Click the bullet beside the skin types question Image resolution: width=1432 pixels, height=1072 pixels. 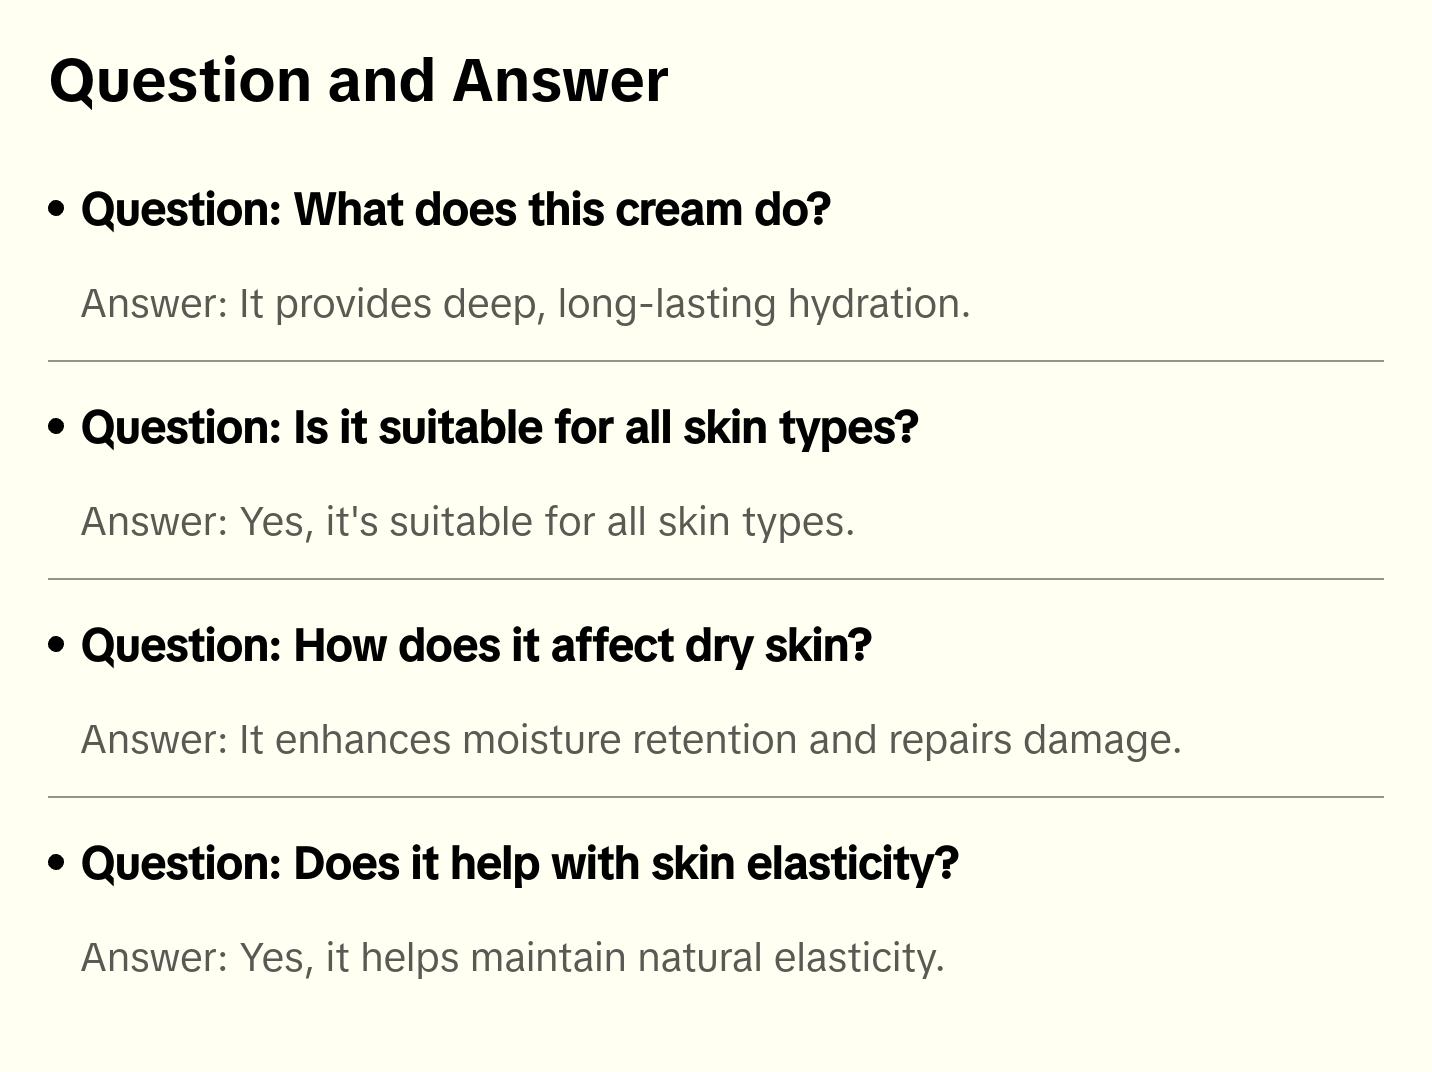tap(57, 427)
